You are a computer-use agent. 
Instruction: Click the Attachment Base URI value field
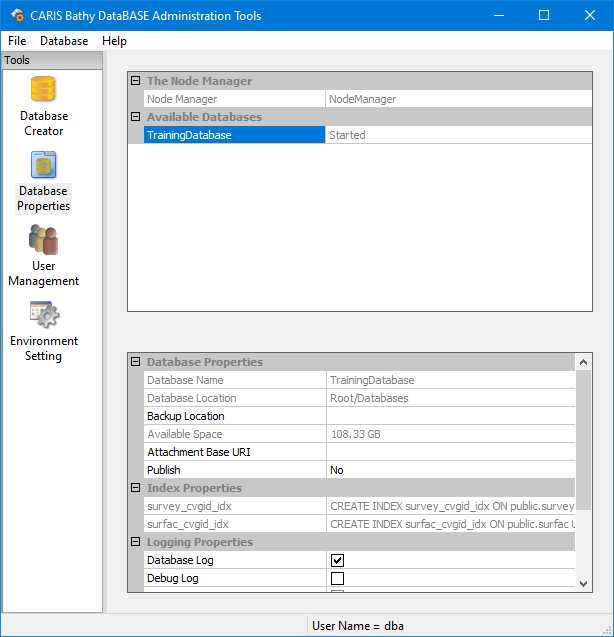[x=450, y=452]
